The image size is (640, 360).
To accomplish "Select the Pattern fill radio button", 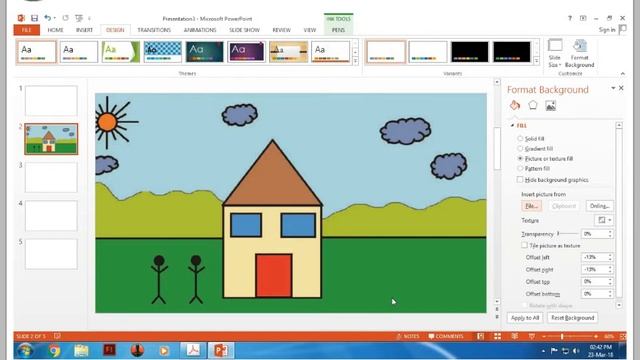I will pyautogui.click(x=520, y=168).
